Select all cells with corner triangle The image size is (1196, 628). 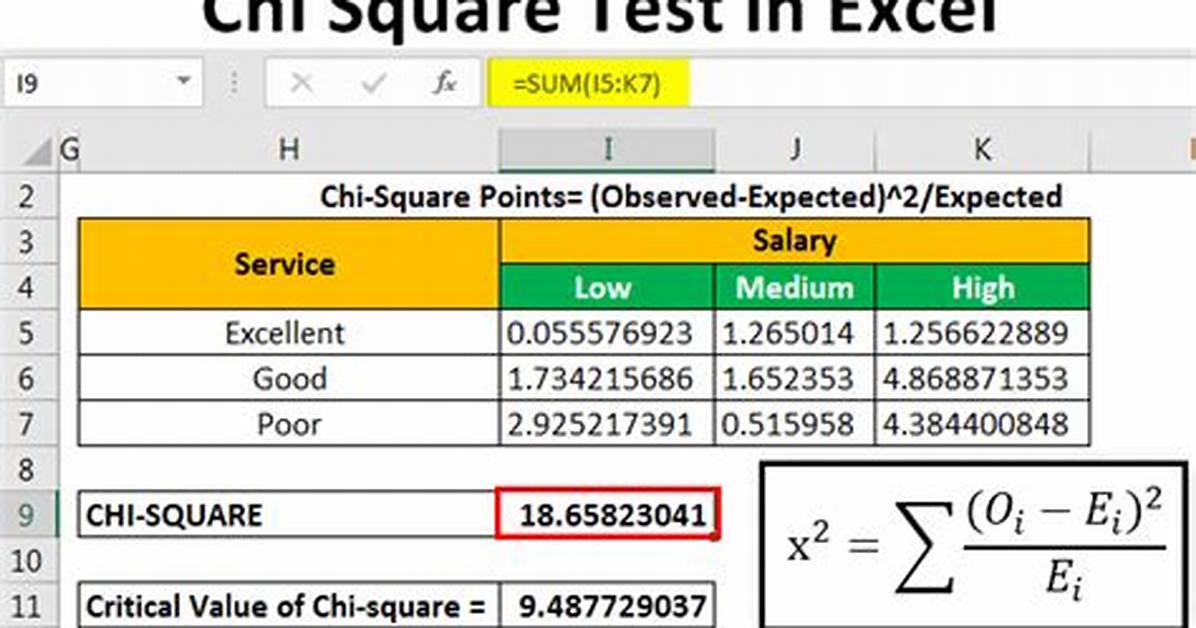pos(37,150)
